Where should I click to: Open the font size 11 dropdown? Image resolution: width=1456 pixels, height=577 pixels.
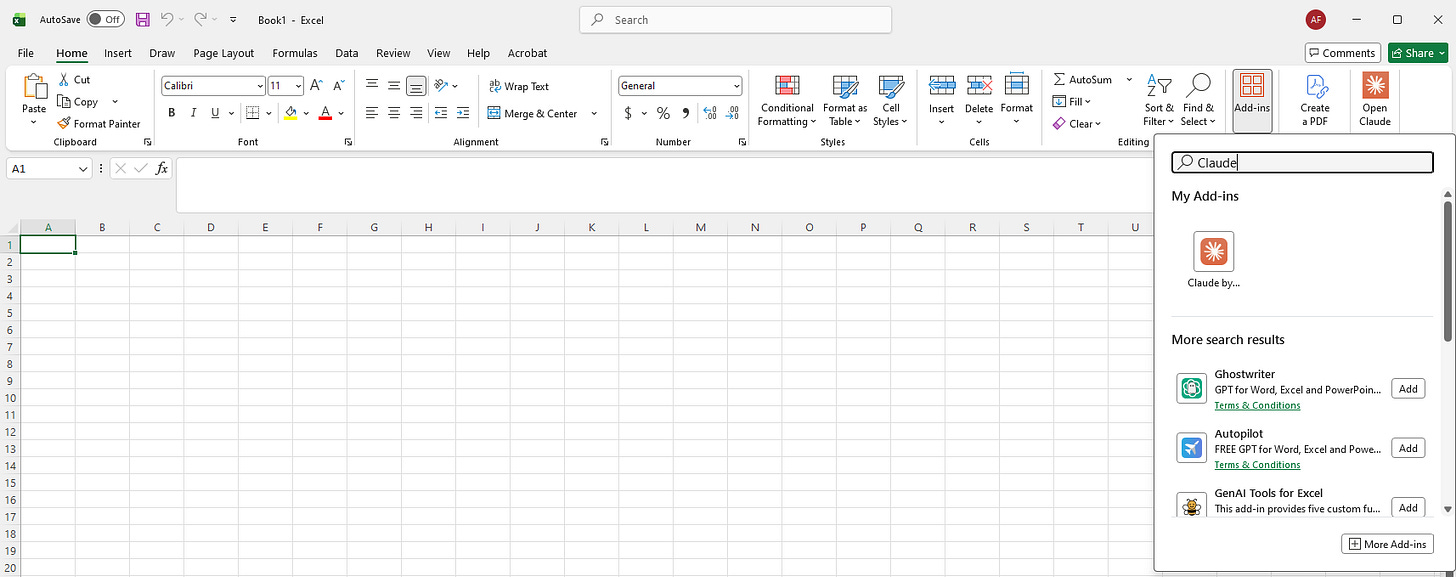[x=299, y=86]
